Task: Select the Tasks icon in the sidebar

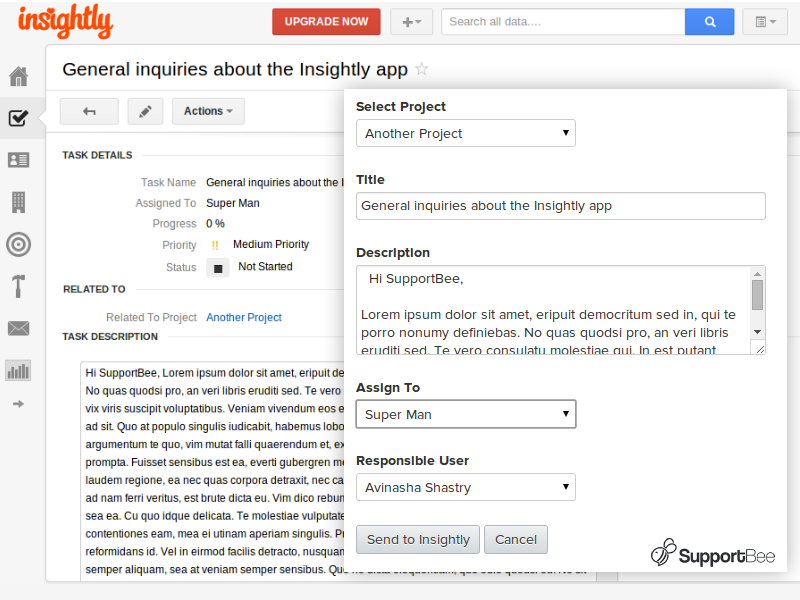Action: tap(19, 118)
